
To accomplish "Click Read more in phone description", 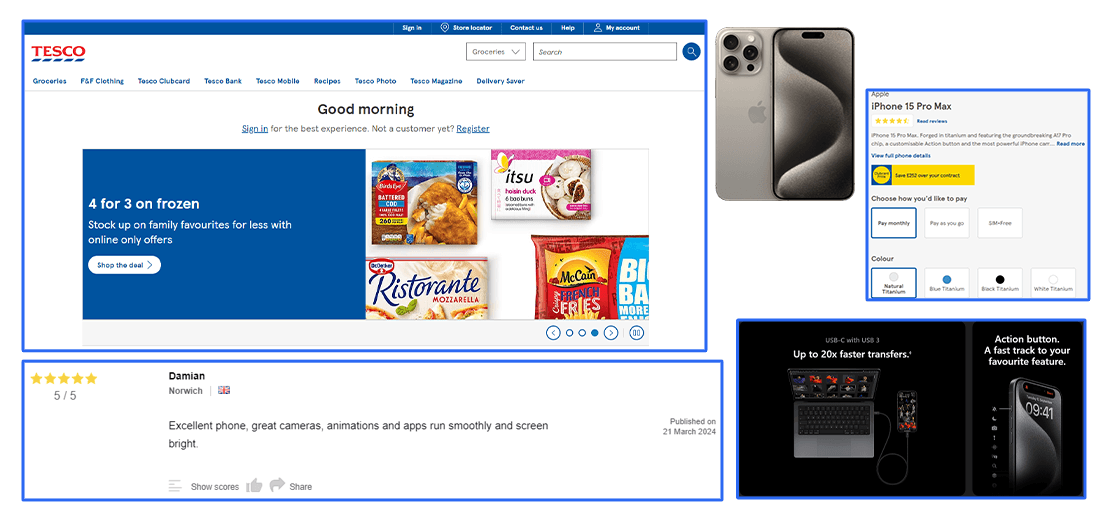I will pyautogui.click(x=1070, y=144).
